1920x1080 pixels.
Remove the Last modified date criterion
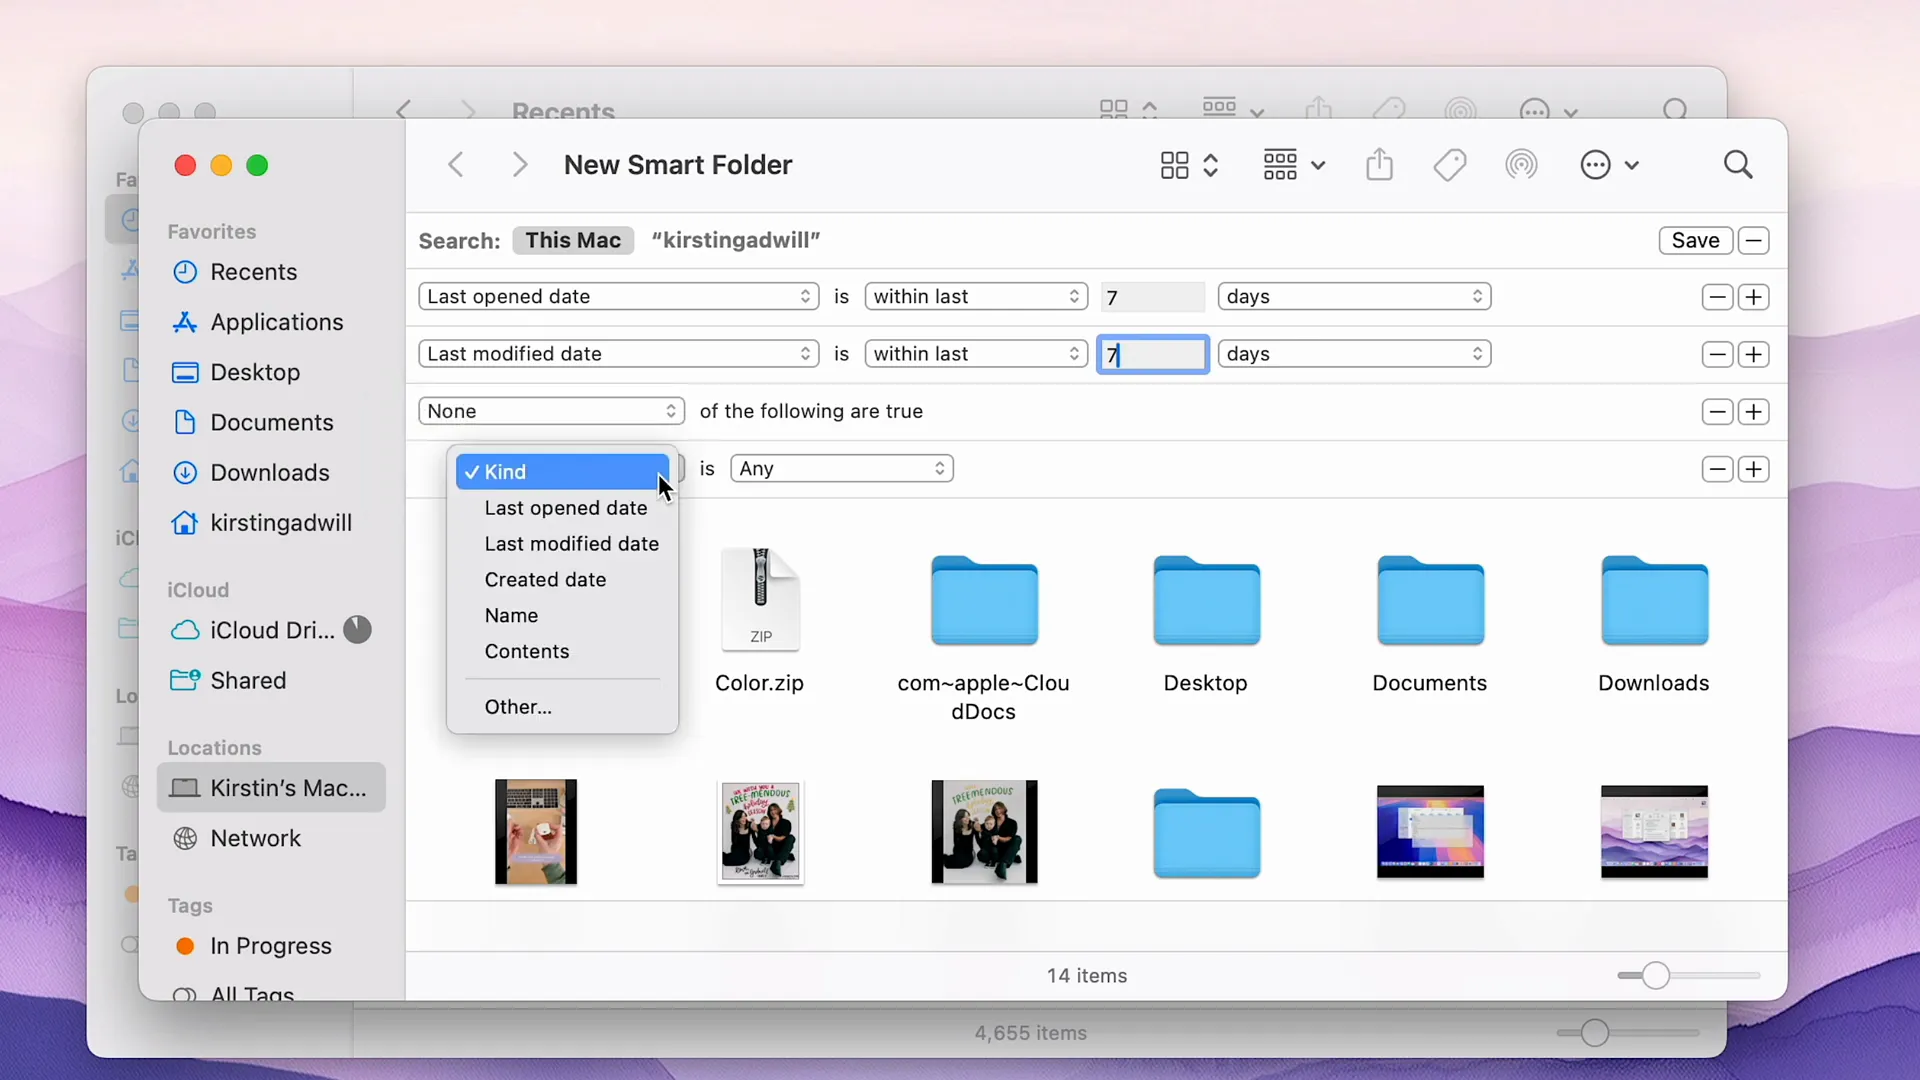pyautogui.click(x=1717, y=354)
